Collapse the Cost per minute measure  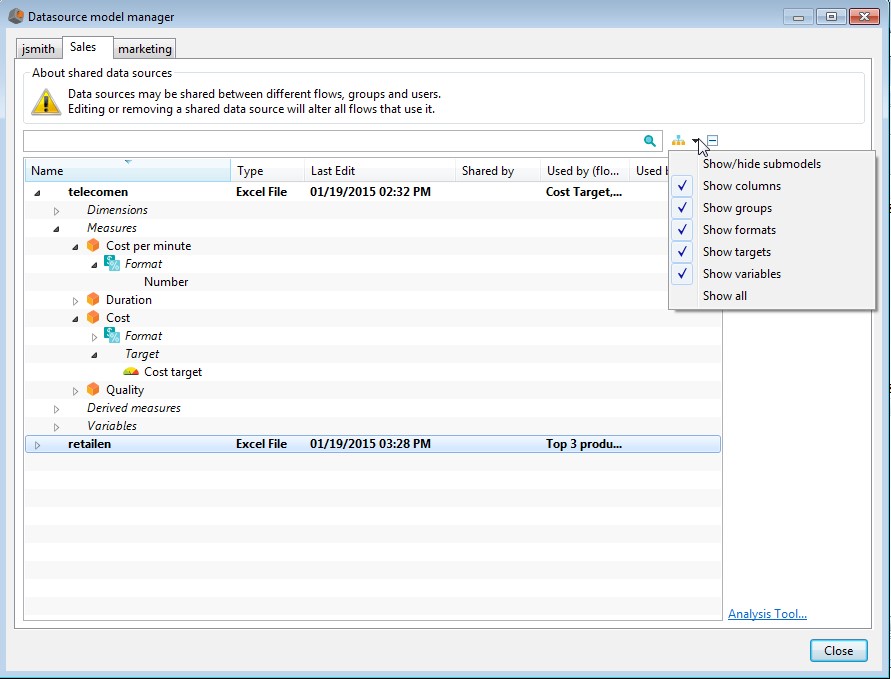[75, 247]
